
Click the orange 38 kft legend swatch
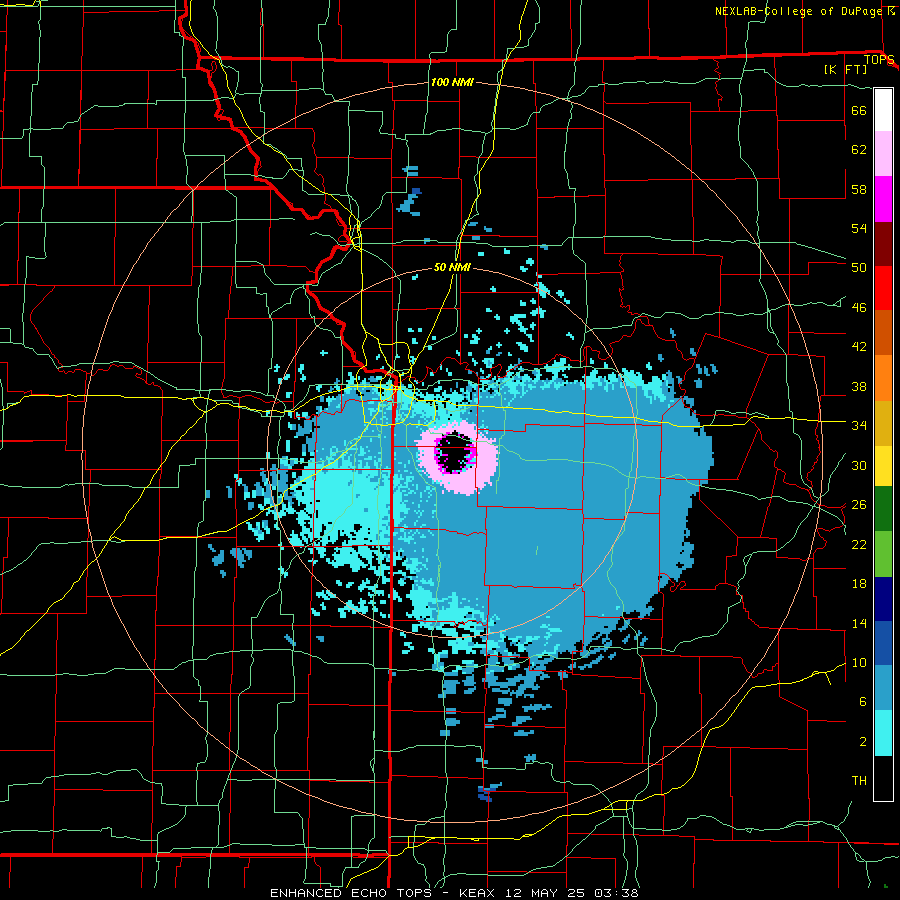point(883,378)
